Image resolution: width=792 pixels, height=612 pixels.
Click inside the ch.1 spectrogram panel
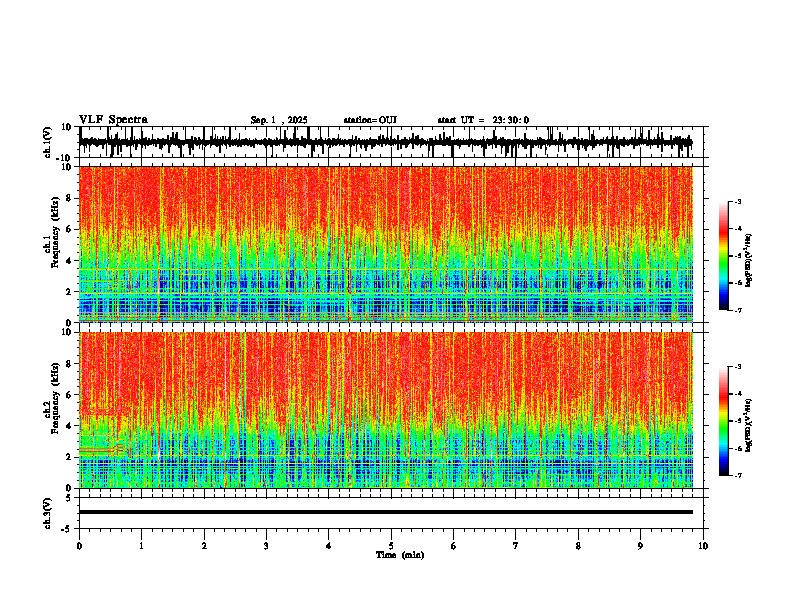click(x=385, y=244)
